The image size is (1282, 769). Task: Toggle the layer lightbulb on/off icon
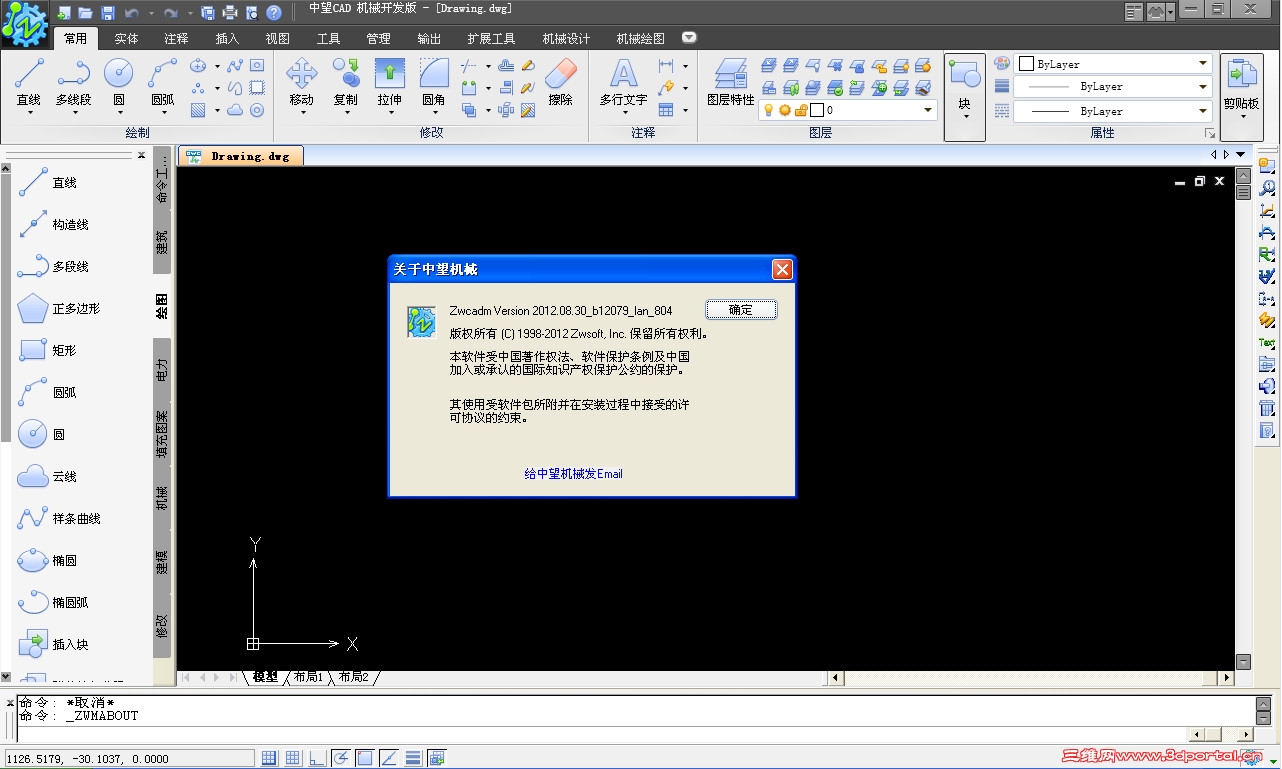[769, 110]
